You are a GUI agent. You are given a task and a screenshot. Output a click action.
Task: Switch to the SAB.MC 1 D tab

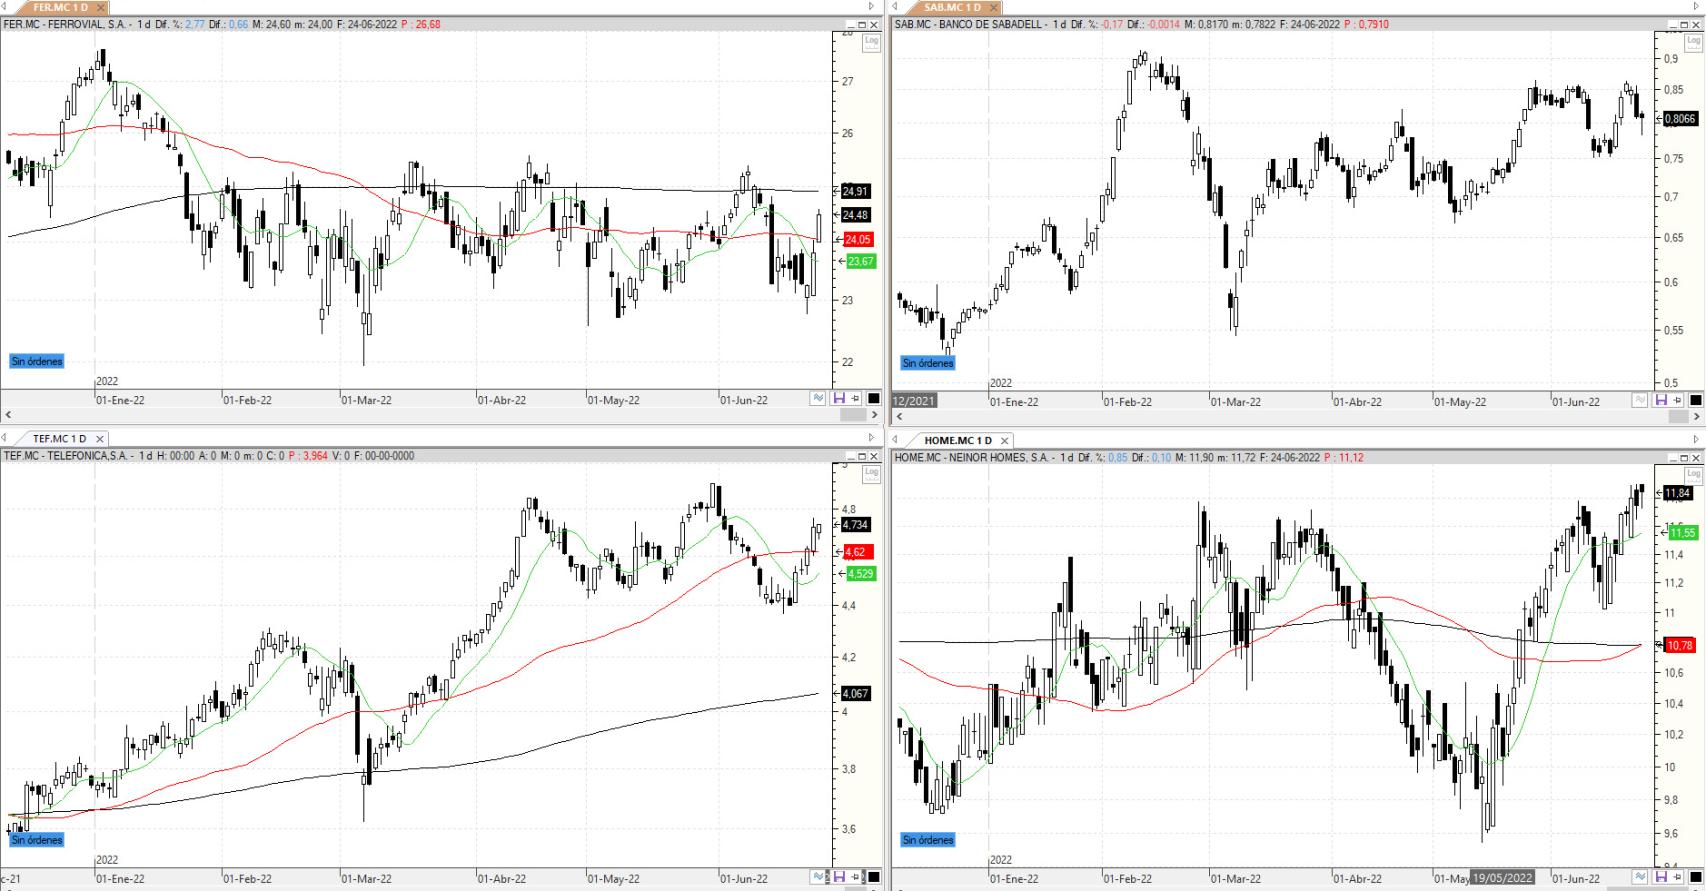coord(951,7)
